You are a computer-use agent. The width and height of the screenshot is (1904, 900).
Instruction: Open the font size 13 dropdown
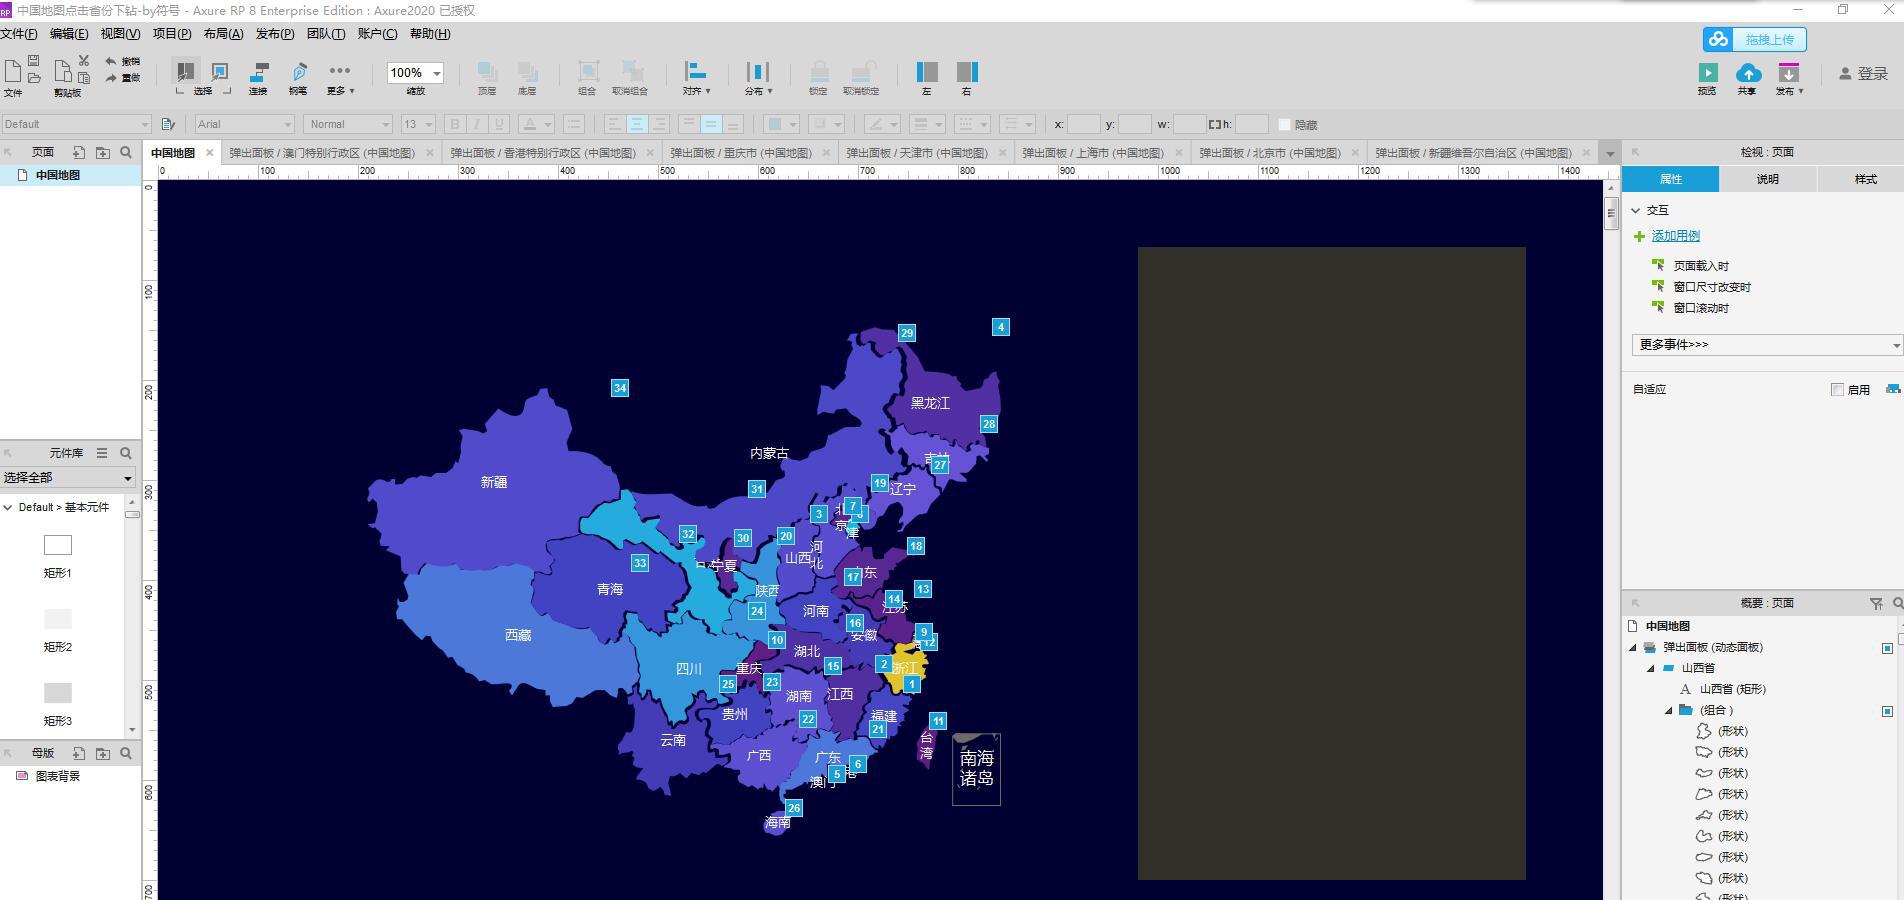pos(417,124)
